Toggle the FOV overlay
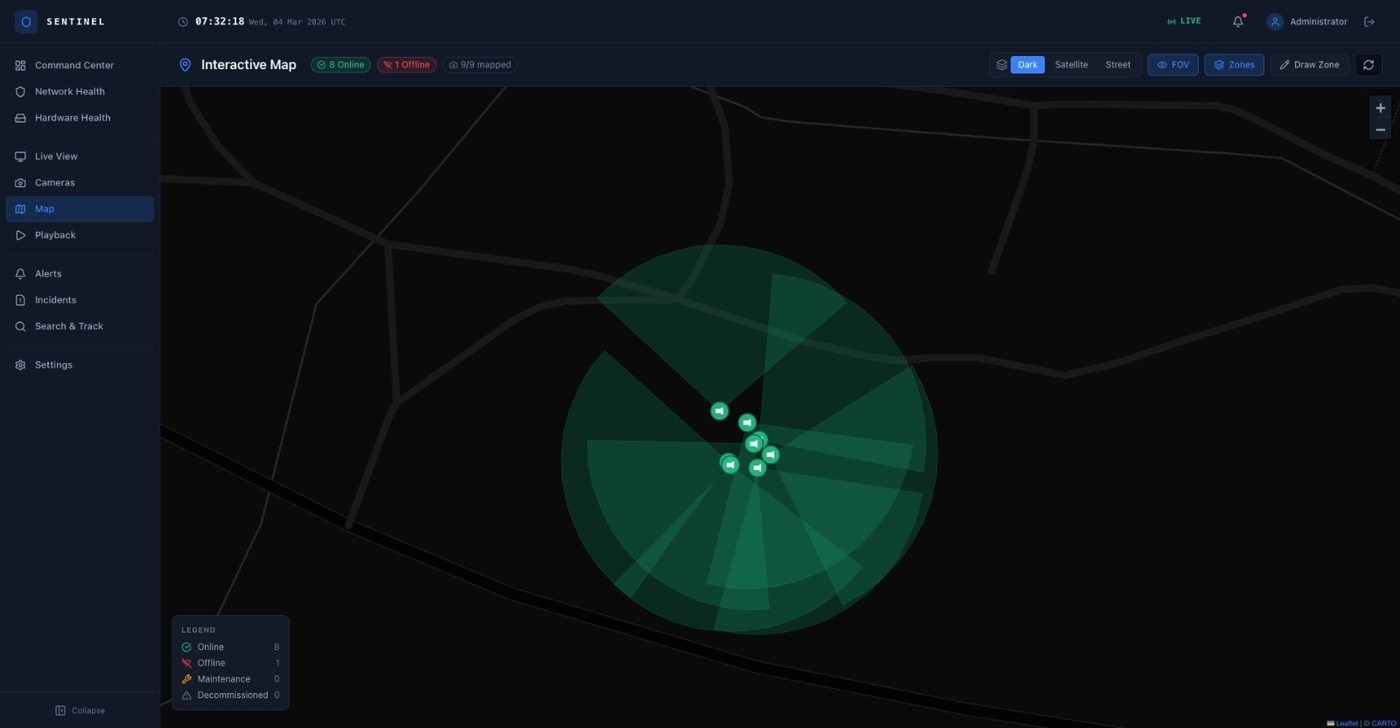Image resolution: width=1400 pixels, height=728 pixels. tap(1173, 65)
